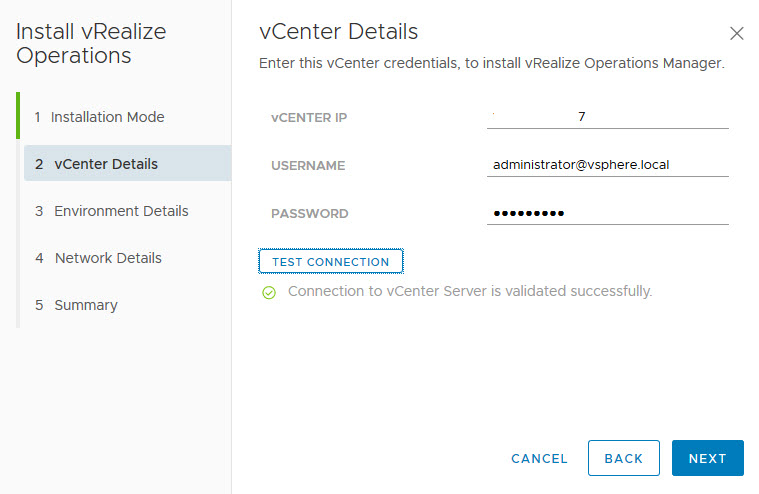Go to step 1 Installation Mode

point(107,117)
